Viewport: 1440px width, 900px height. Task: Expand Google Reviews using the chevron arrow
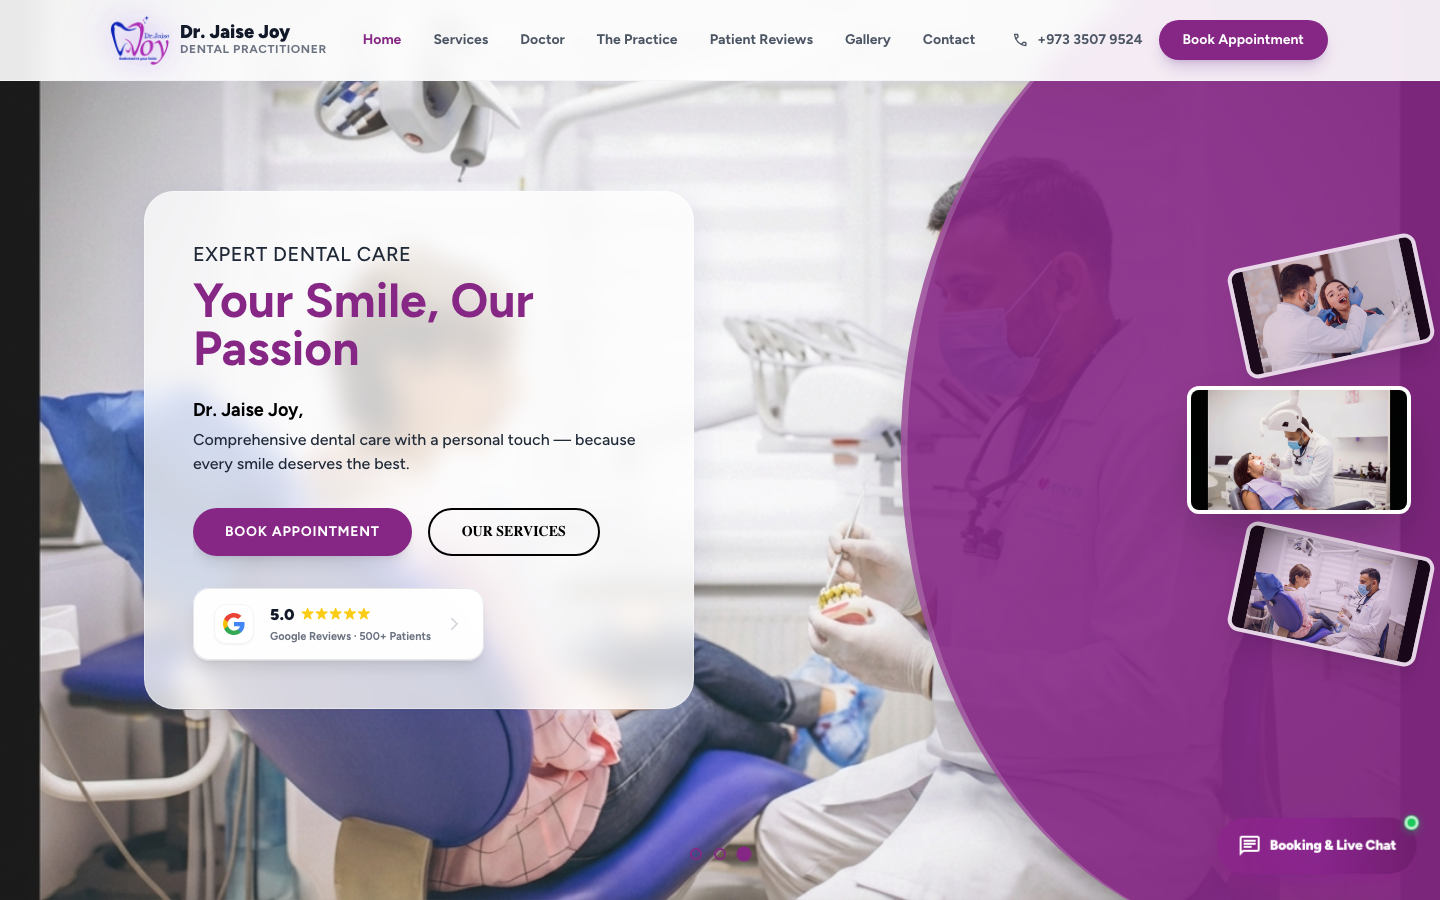tap(454, 624)
